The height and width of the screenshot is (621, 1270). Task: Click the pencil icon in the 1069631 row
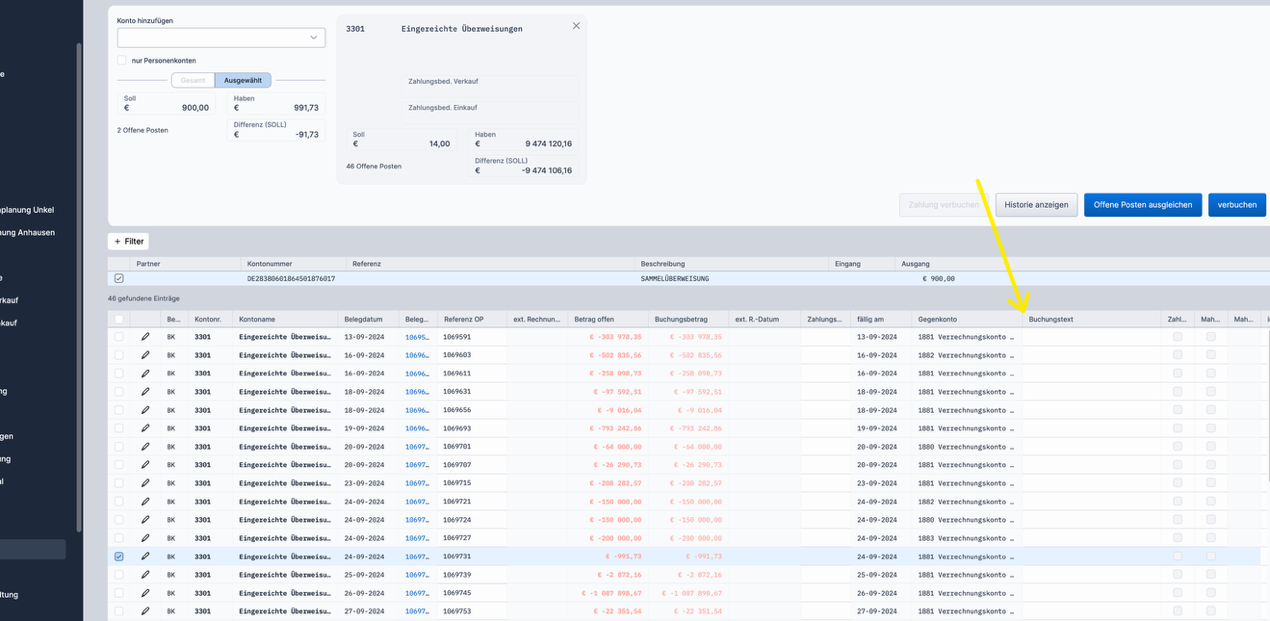145,392
